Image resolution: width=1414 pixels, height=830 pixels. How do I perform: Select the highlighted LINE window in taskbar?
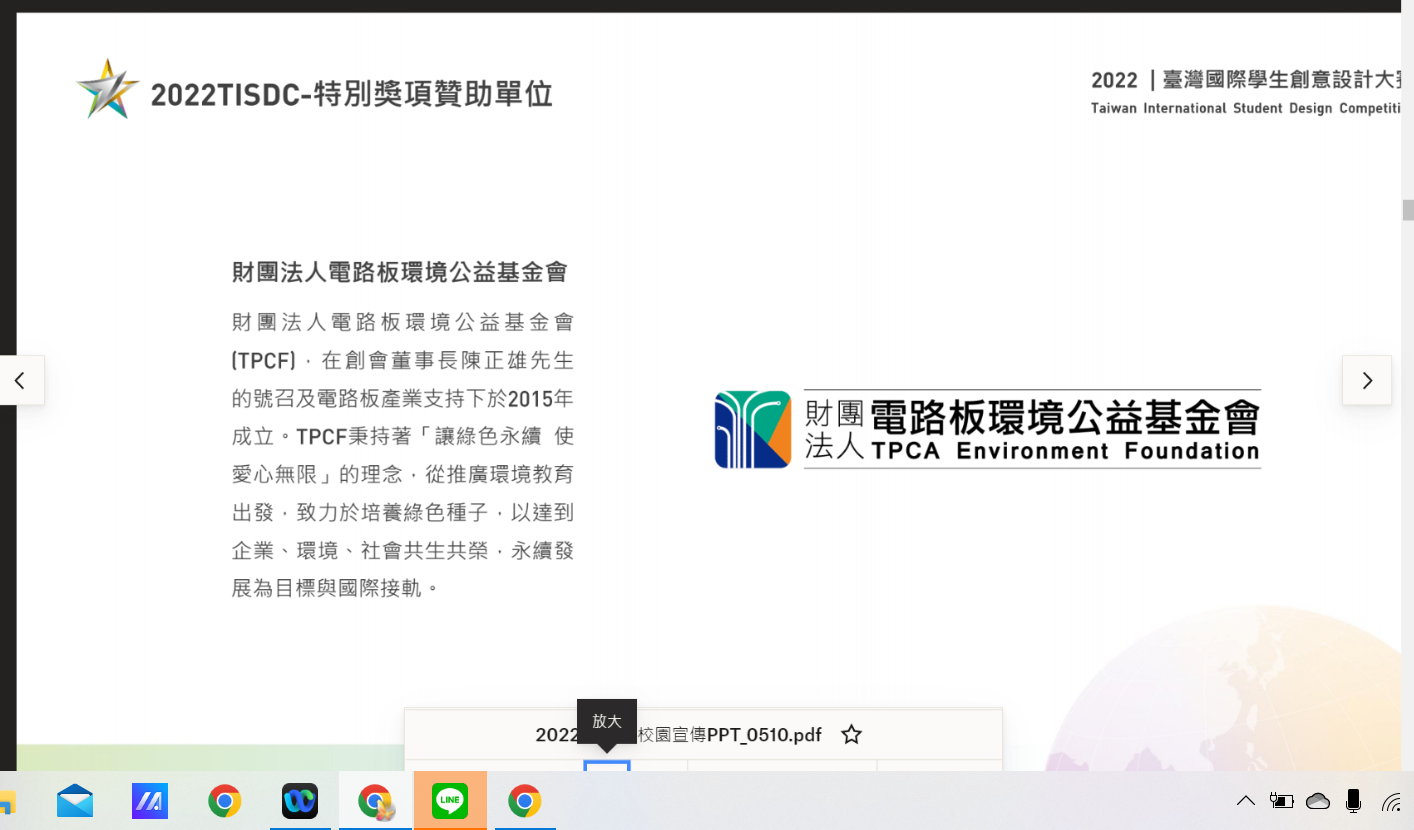point(450,800)
